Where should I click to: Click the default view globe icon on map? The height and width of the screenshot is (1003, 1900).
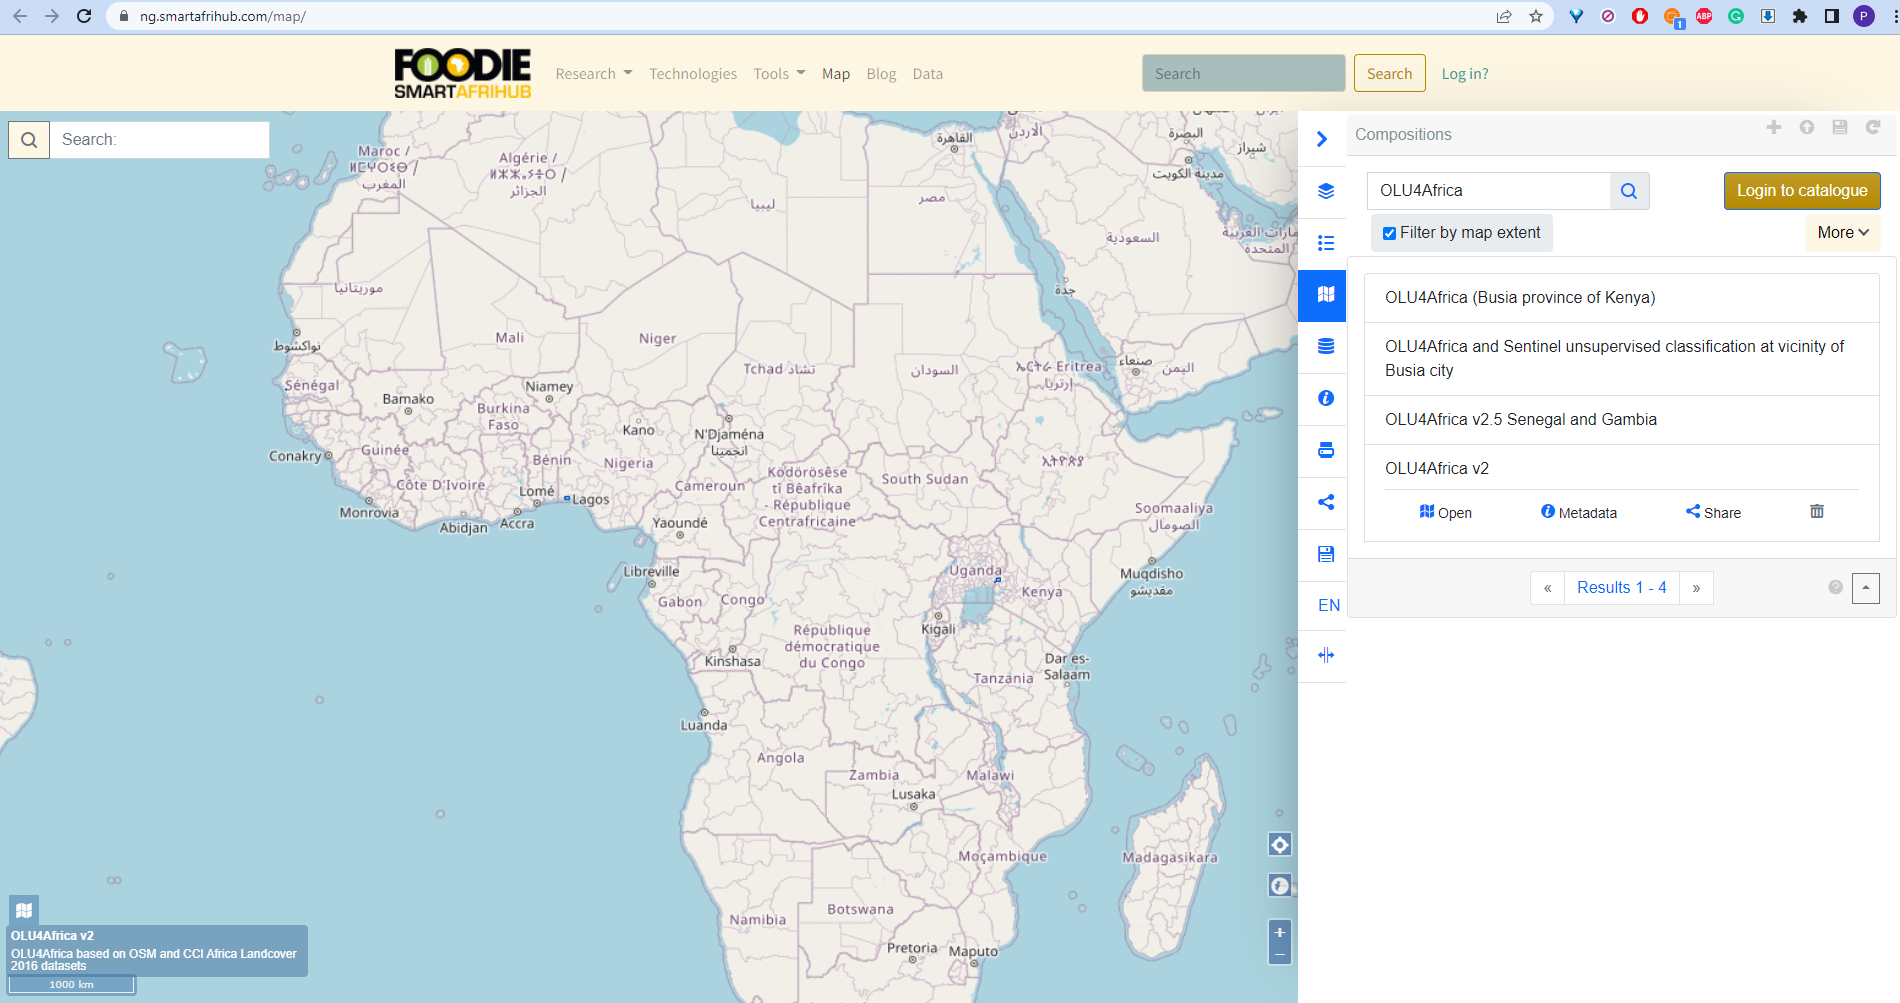(1280, 886)
